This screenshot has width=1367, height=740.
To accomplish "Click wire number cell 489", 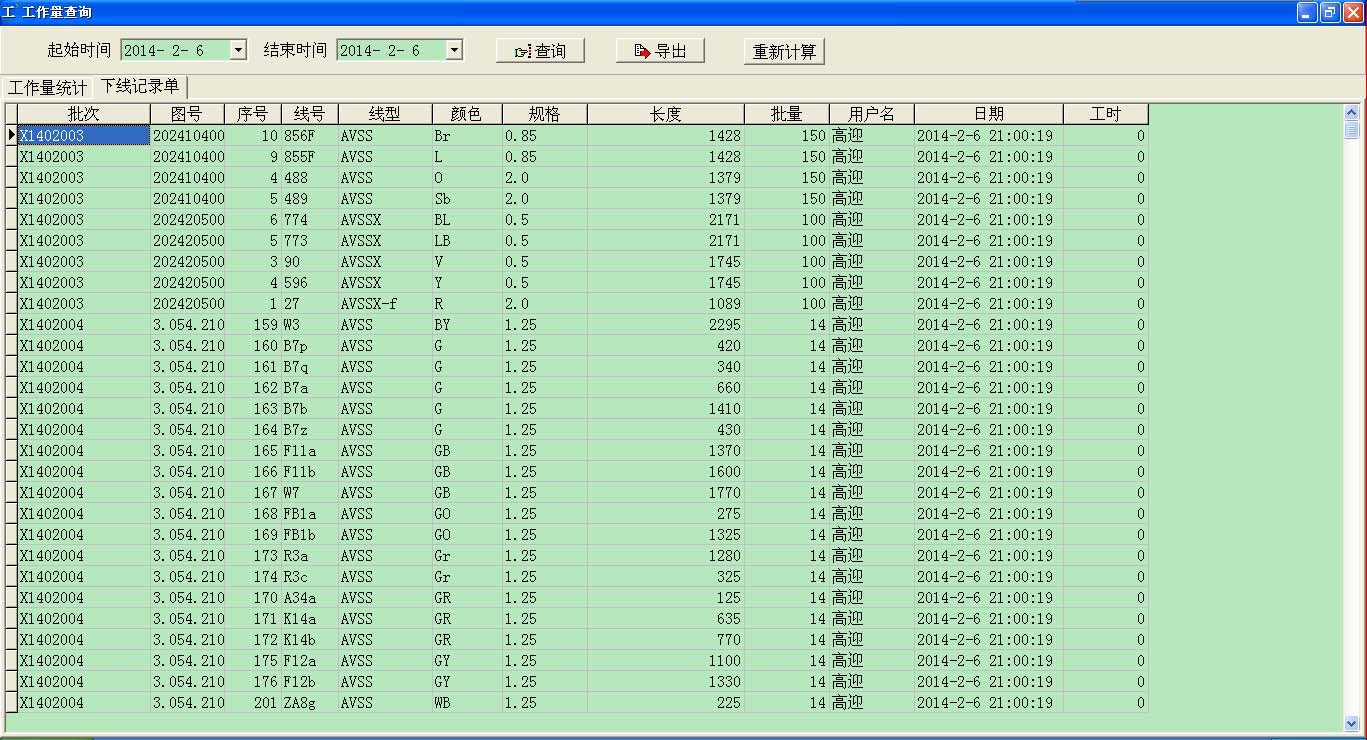I will click(310, 198).
